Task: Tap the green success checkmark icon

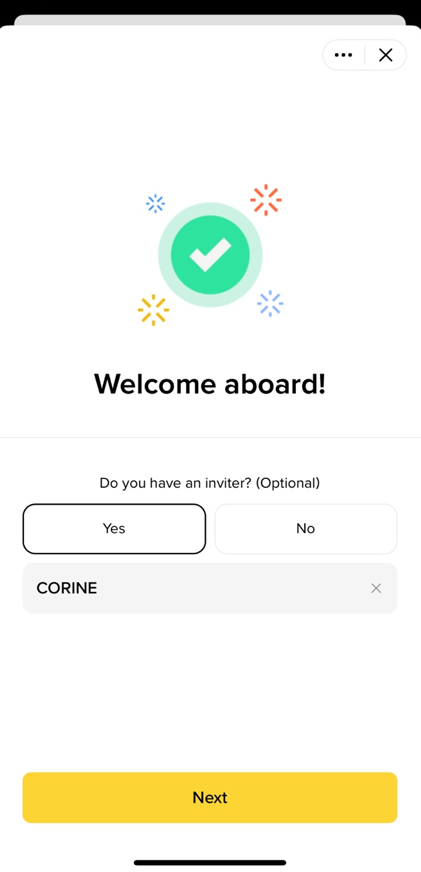Action: (210, 254)
